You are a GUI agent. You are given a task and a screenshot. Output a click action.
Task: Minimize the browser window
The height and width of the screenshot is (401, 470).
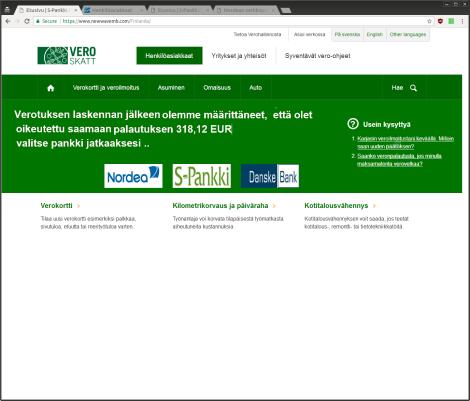(x=447, y=4)
